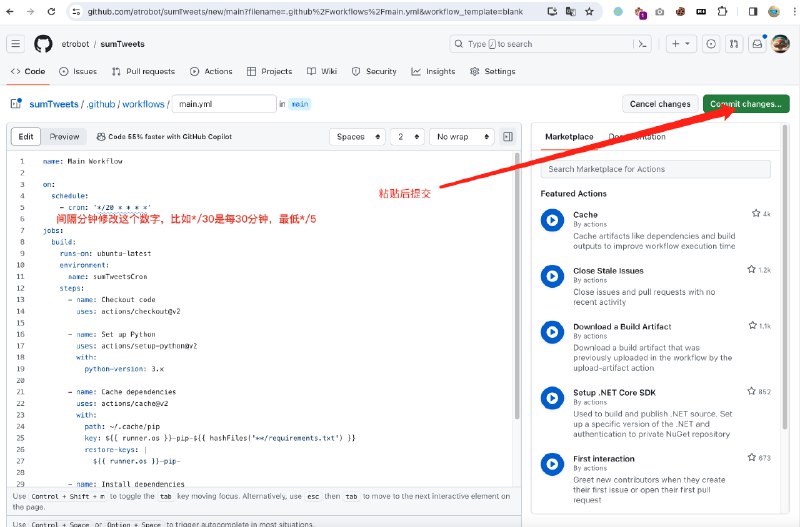Click the browser address bar URL
This screenshot has height=527, width=800.
(x=305, y=11)
